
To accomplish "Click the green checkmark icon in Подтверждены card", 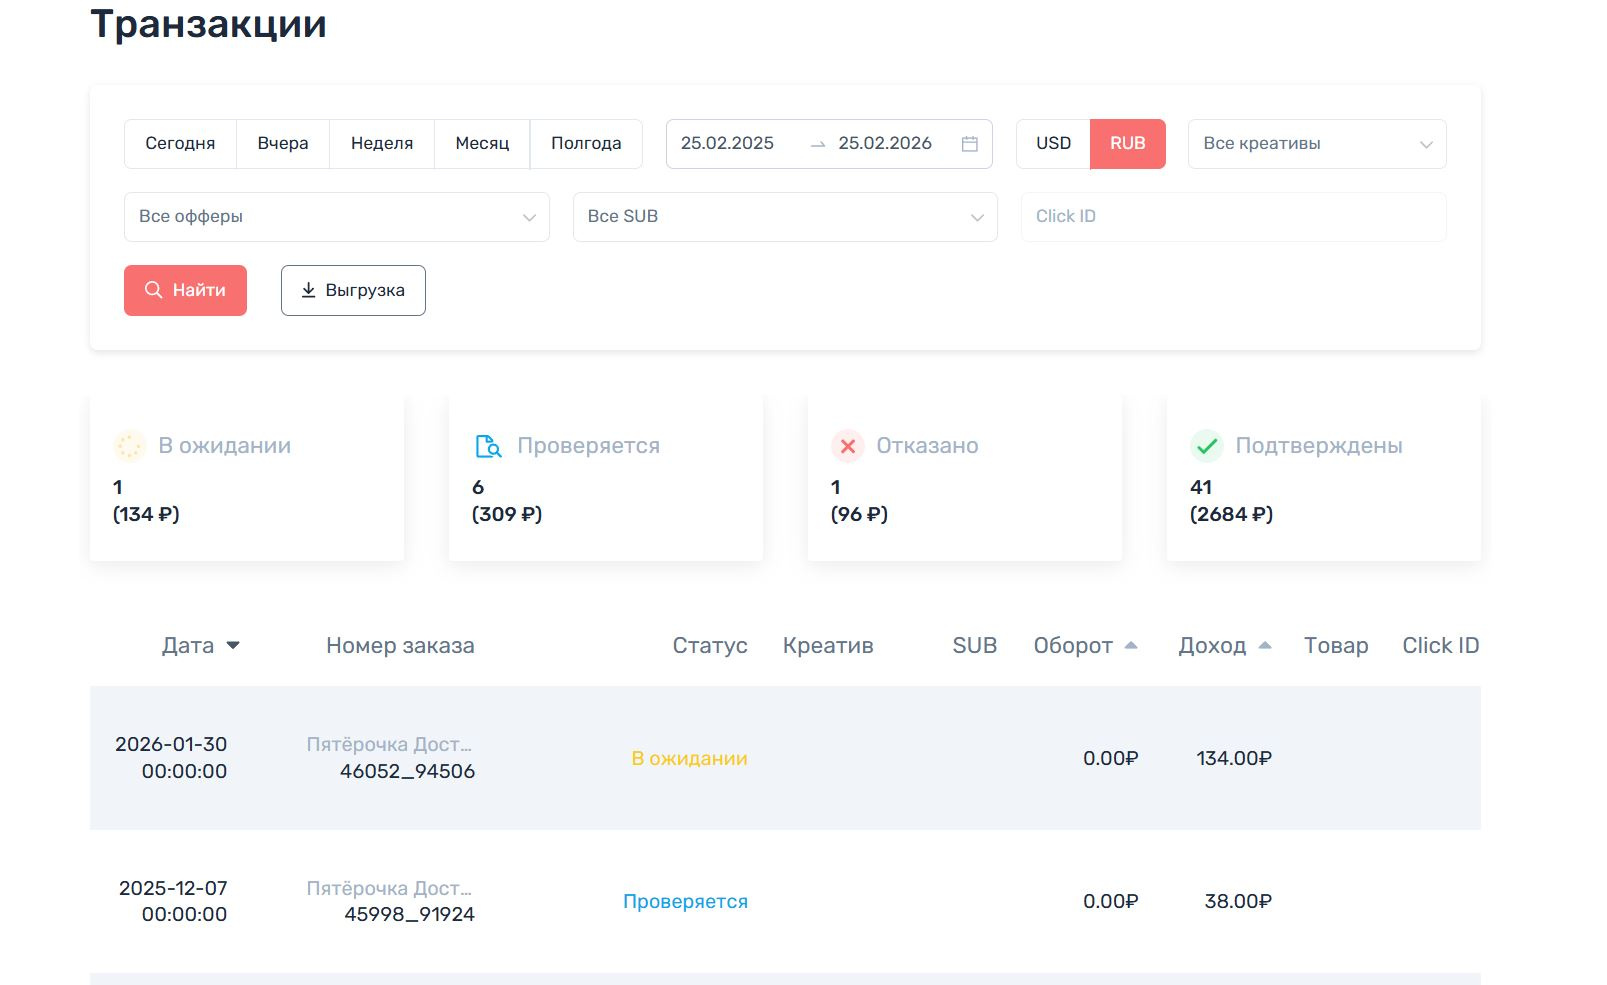I will tap(1207, 446).
